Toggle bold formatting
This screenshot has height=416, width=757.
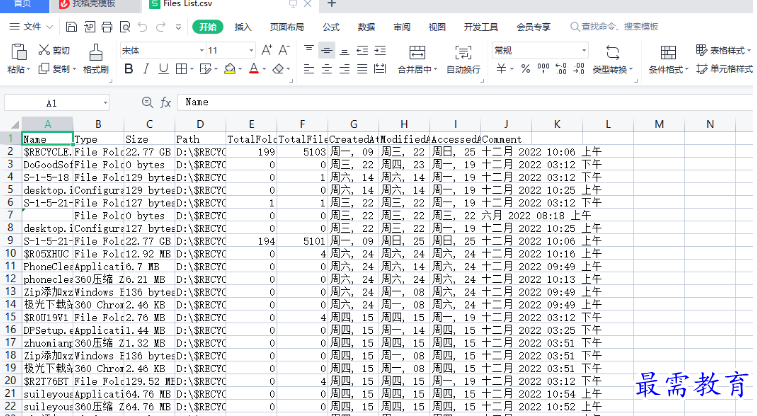[128, 69]
